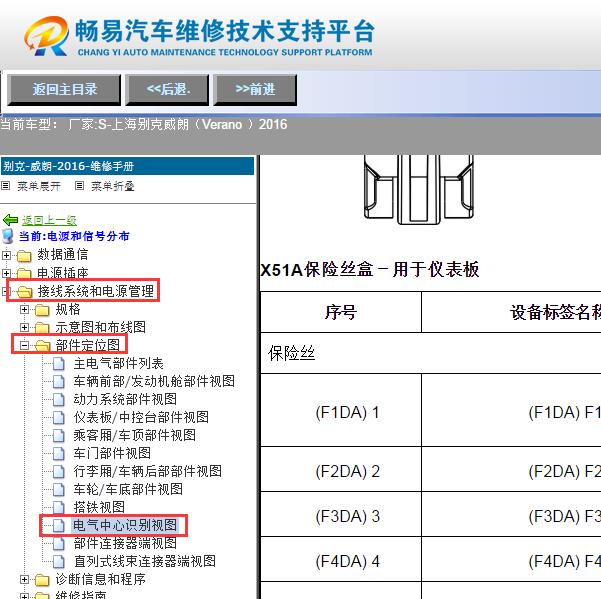601x599 pixels.
Task: Expand the 电源插座 folder node
Action: (6, 273)
